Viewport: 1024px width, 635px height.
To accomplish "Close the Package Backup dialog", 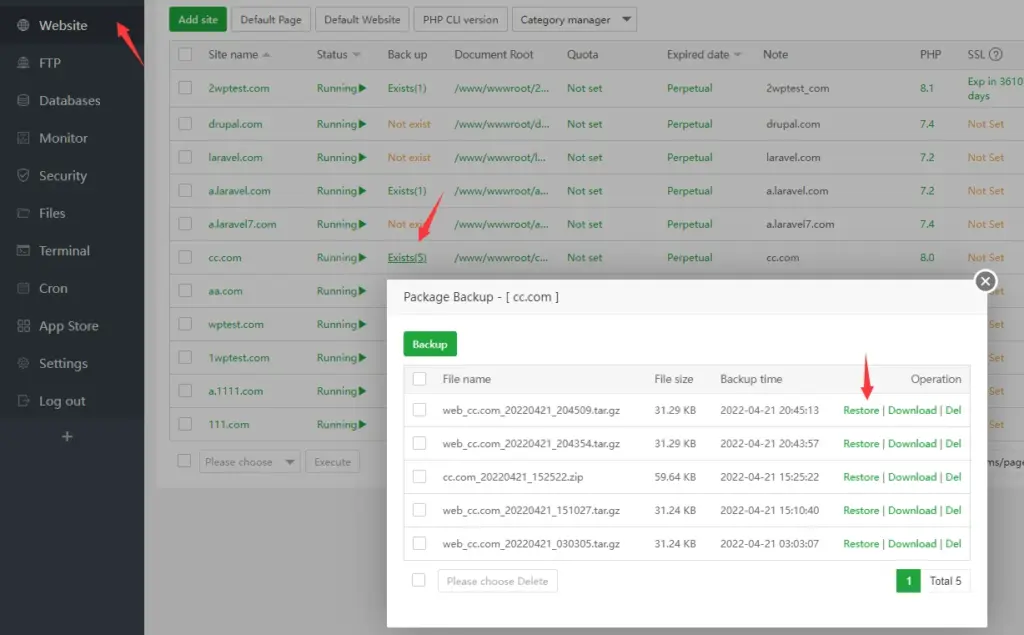I will 985,282.
